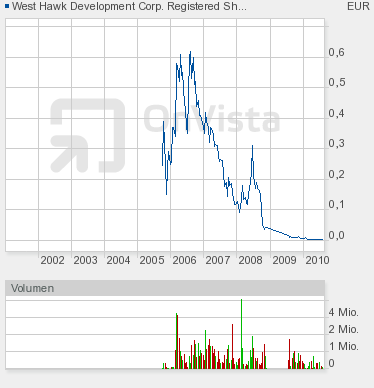374x388 pixels.
Task: Select the 2005 year label
Action: tap(152, 260)
